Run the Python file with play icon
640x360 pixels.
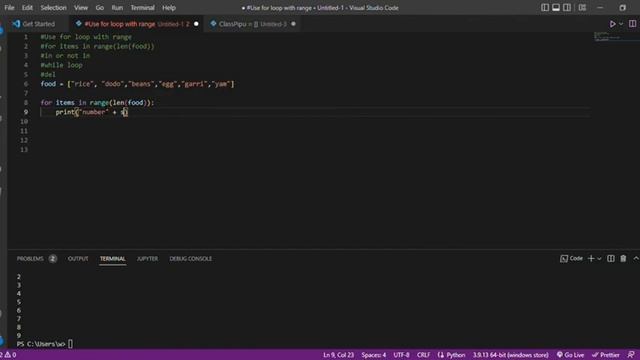point(612,24)
